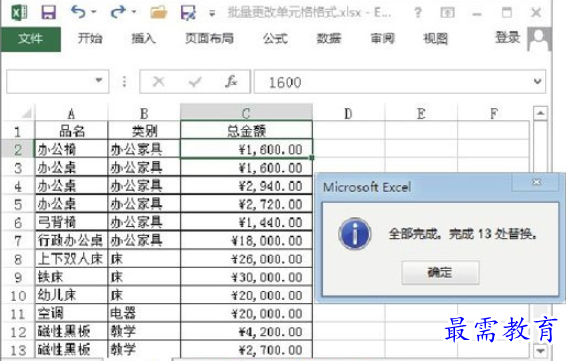Click the Excel application icon

(19, 13)
